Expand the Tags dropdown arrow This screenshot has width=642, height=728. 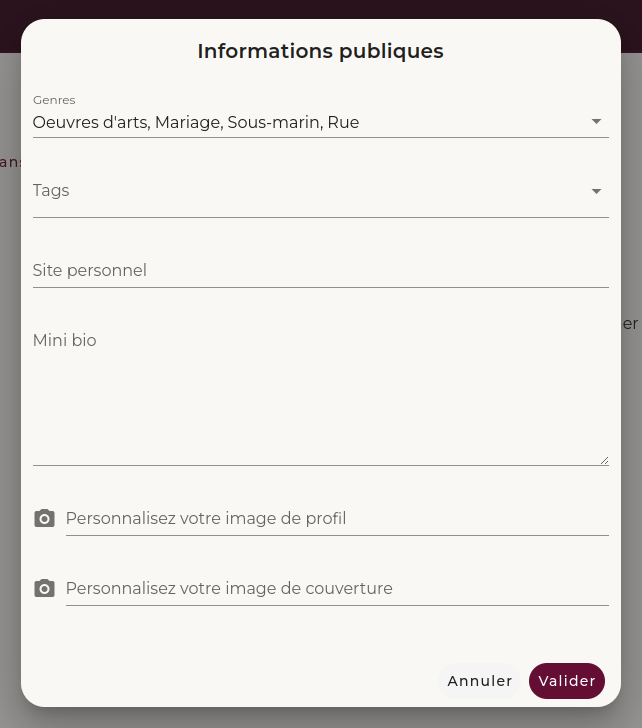click(x=596, y=191)
